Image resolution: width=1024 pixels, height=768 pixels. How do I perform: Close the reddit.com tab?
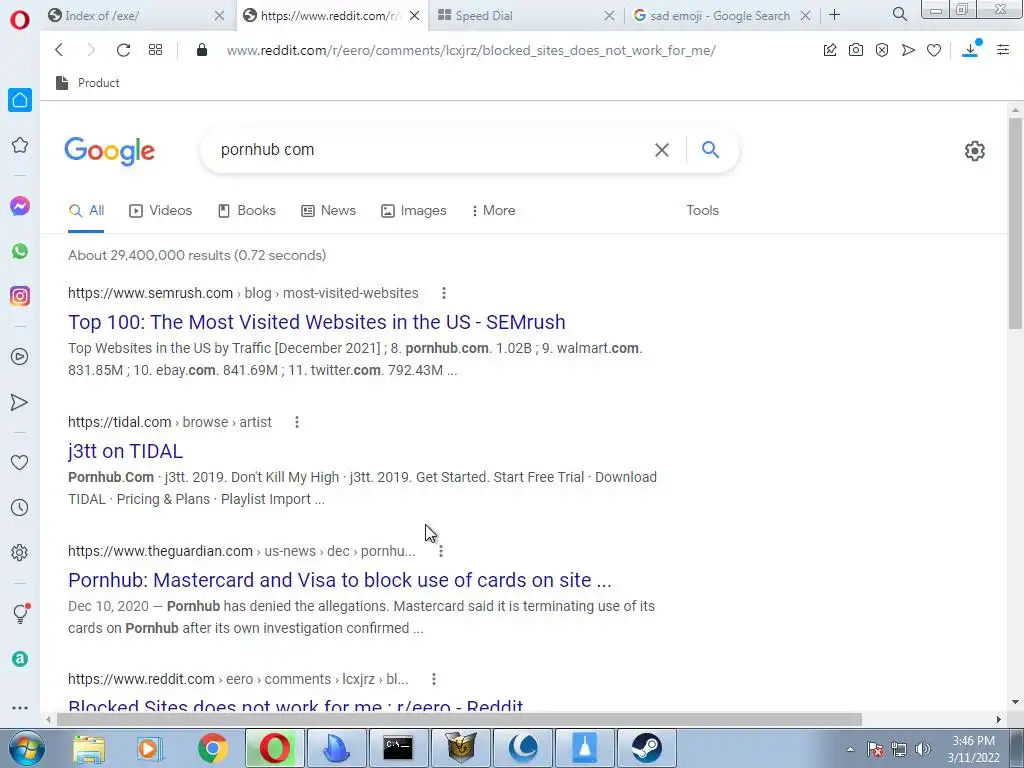[415, 15]
